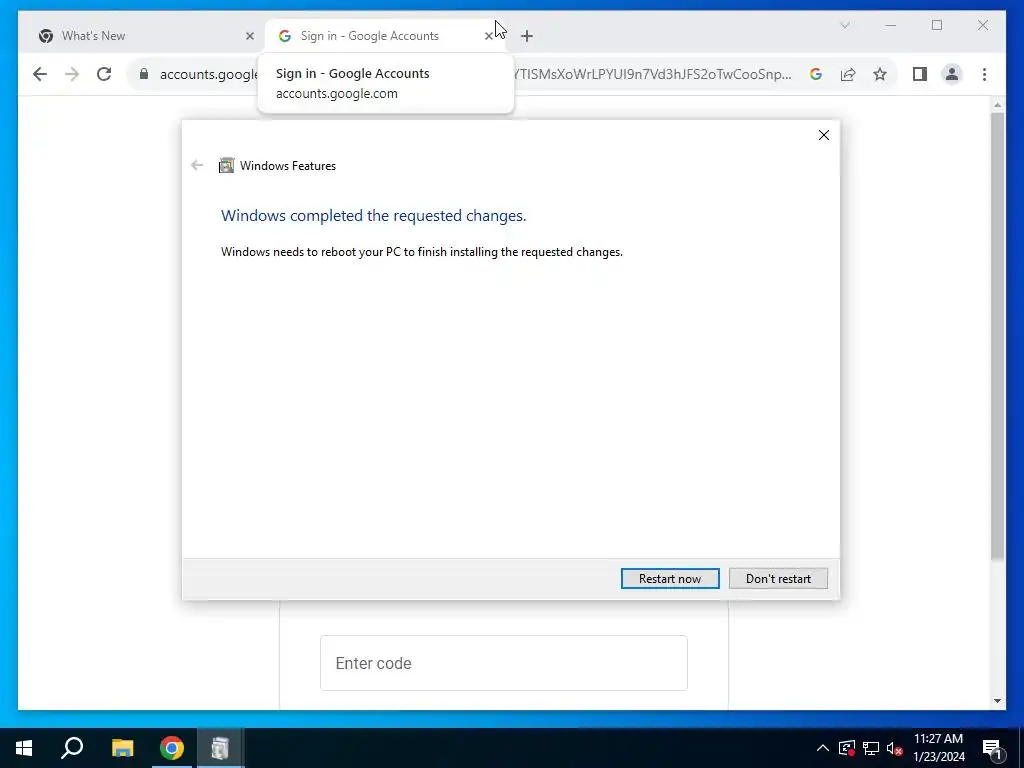Close the Windows Features dialog
1024x768 pixels.
click(824, 135)
